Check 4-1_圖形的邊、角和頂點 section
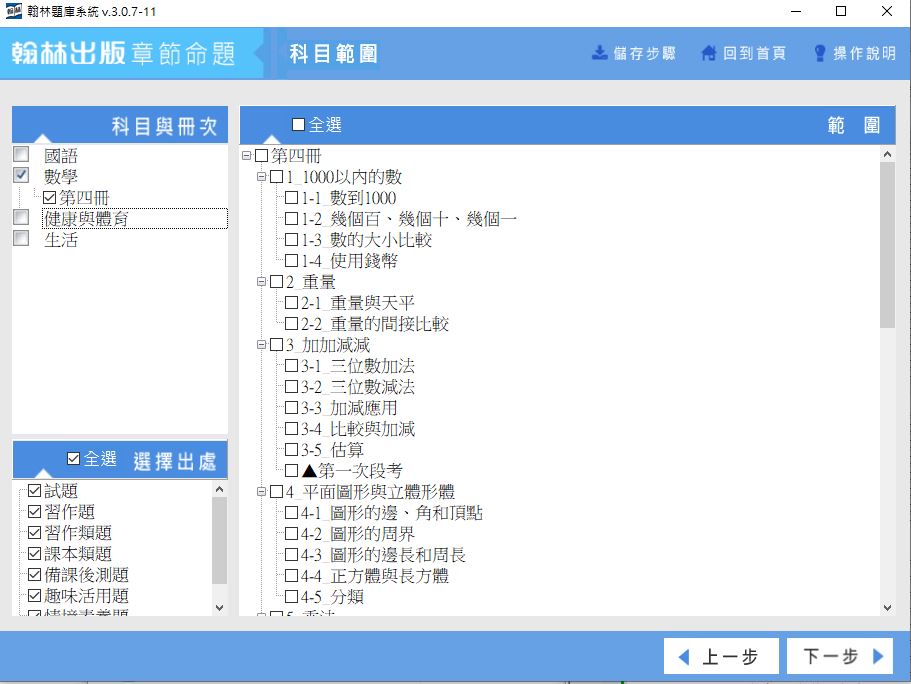 point(292,513)
